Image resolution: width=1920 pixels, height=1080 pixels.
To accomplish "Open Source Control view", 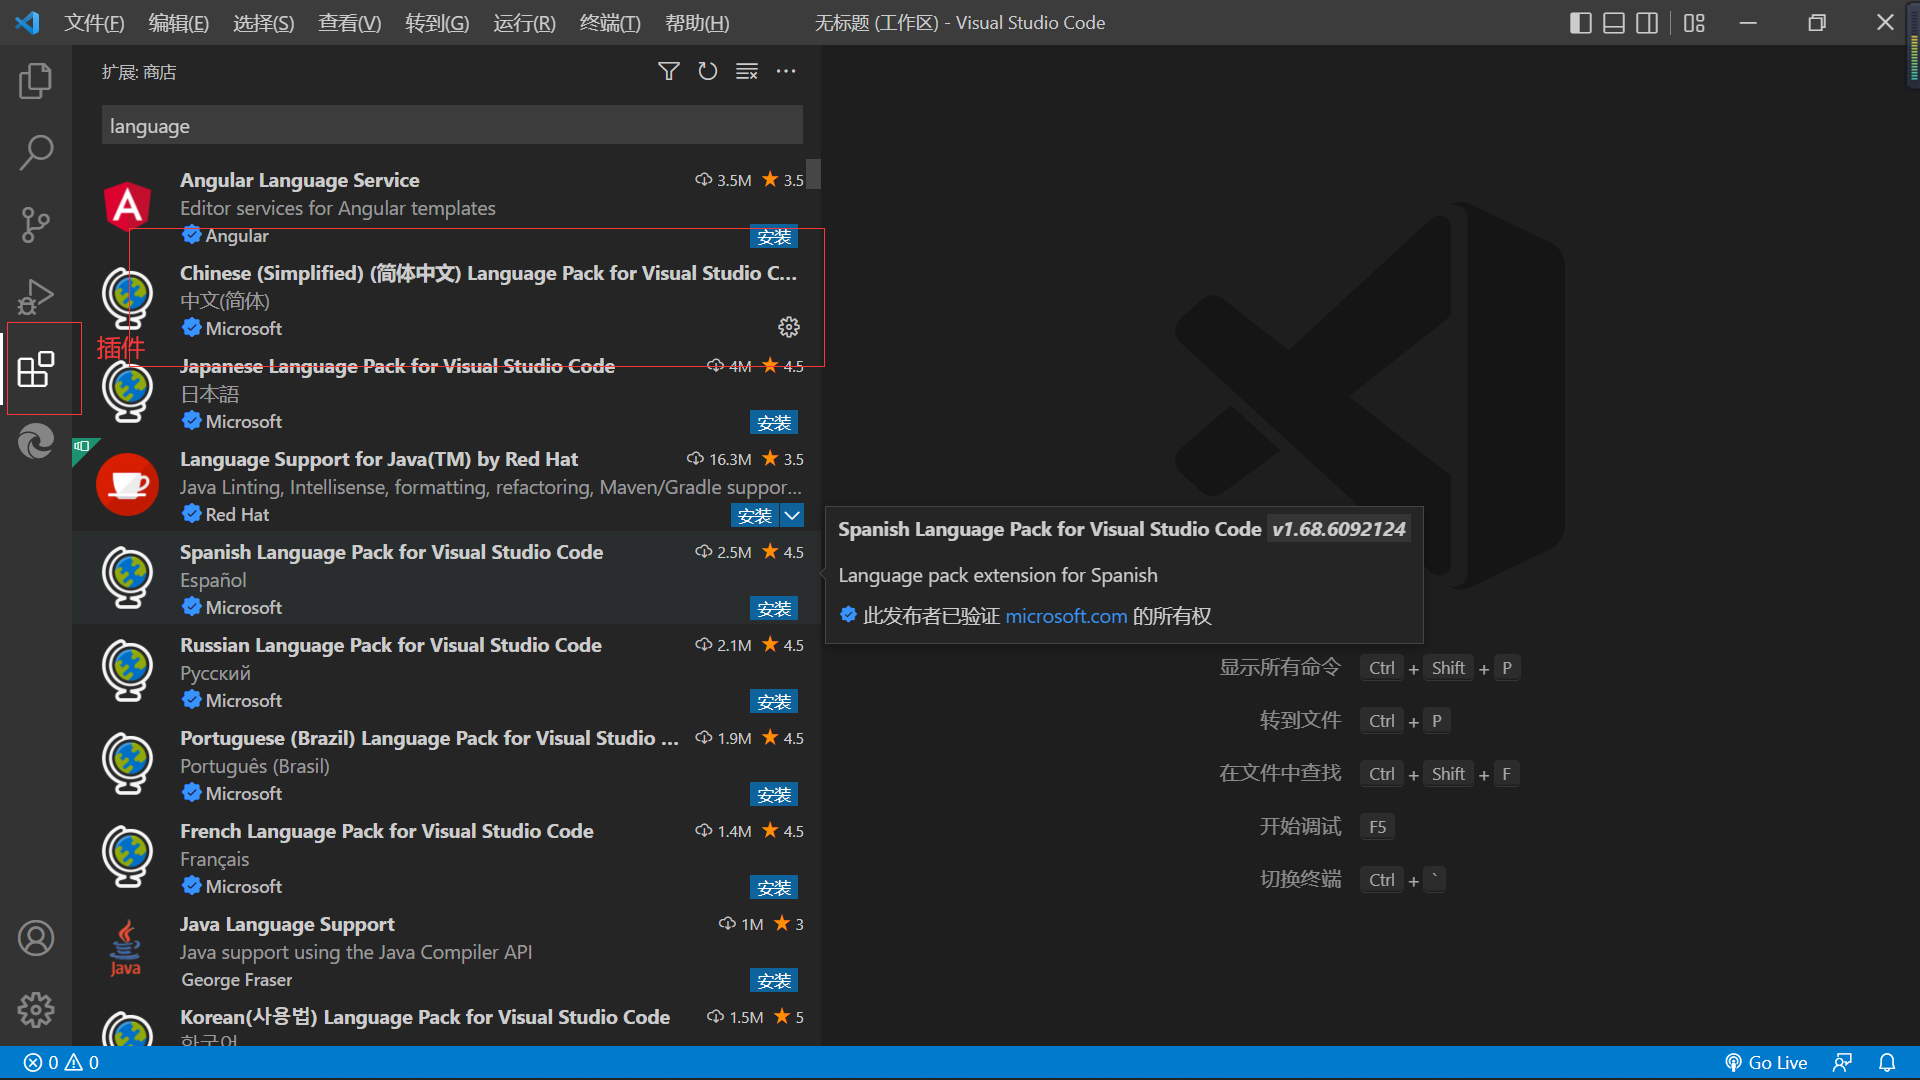I will click(36, 225).
